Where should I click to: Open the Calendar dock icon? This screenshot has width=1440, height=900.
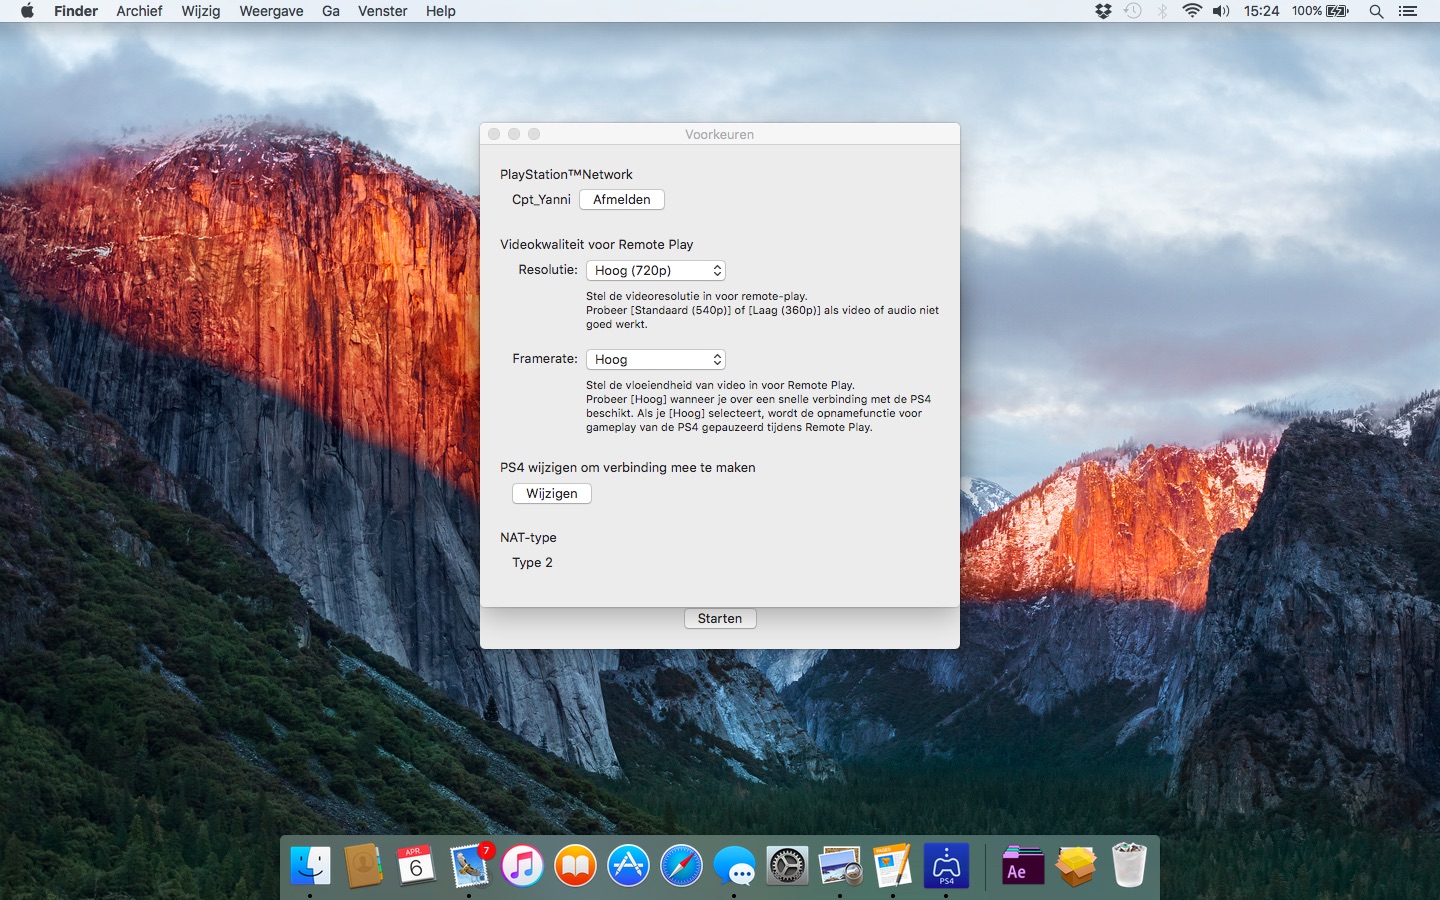(416, 865)
